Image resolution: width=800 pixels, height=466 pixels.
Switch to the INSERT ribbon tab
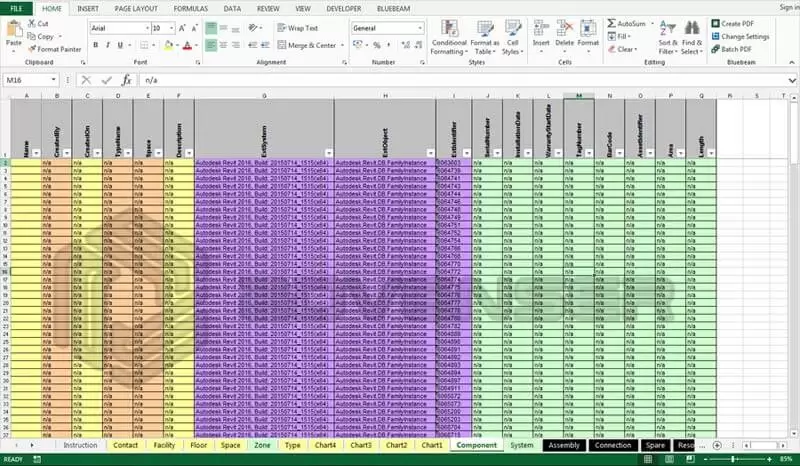[88, 9]
